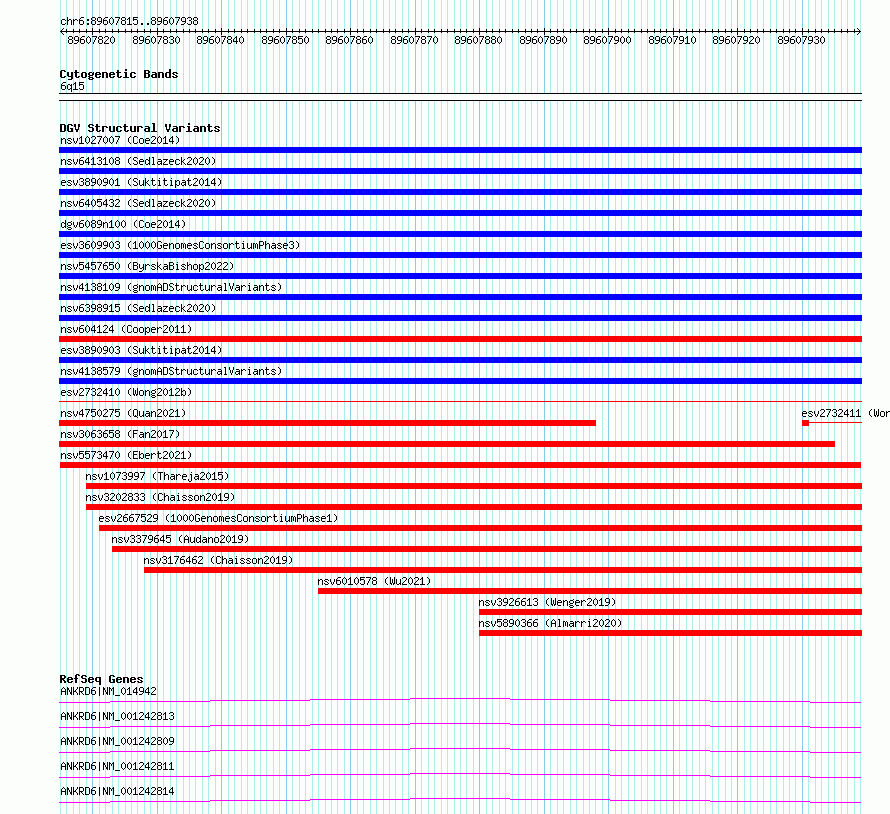Click the small red esv2732411 variant block
The height and width of the screenshot is (814, 890).
[x=805, y=423]
